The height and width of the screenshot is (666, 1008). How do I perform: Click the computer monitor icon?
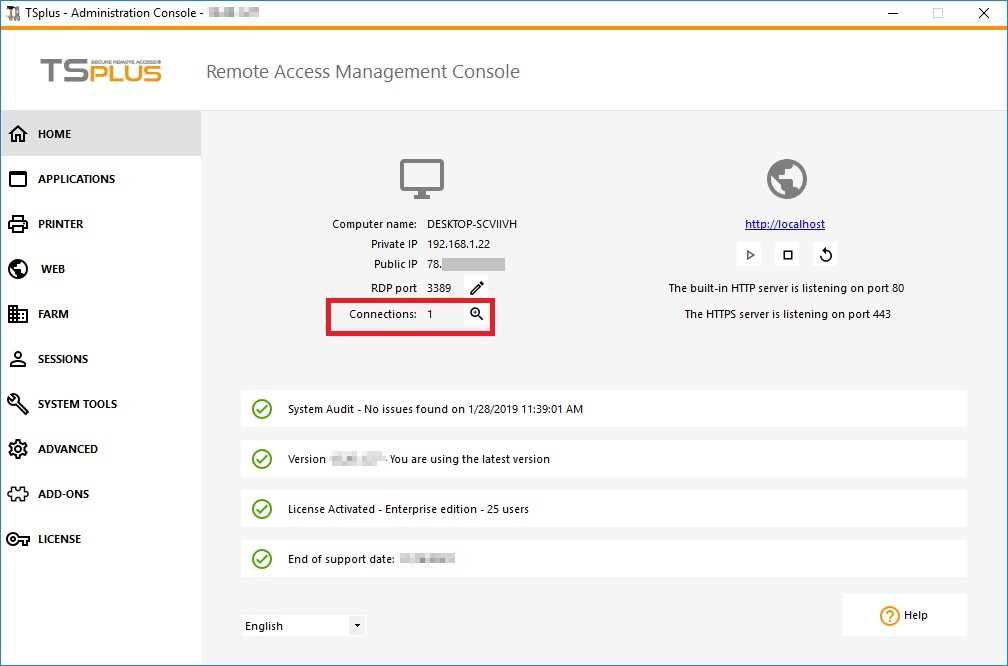point(422,179)
